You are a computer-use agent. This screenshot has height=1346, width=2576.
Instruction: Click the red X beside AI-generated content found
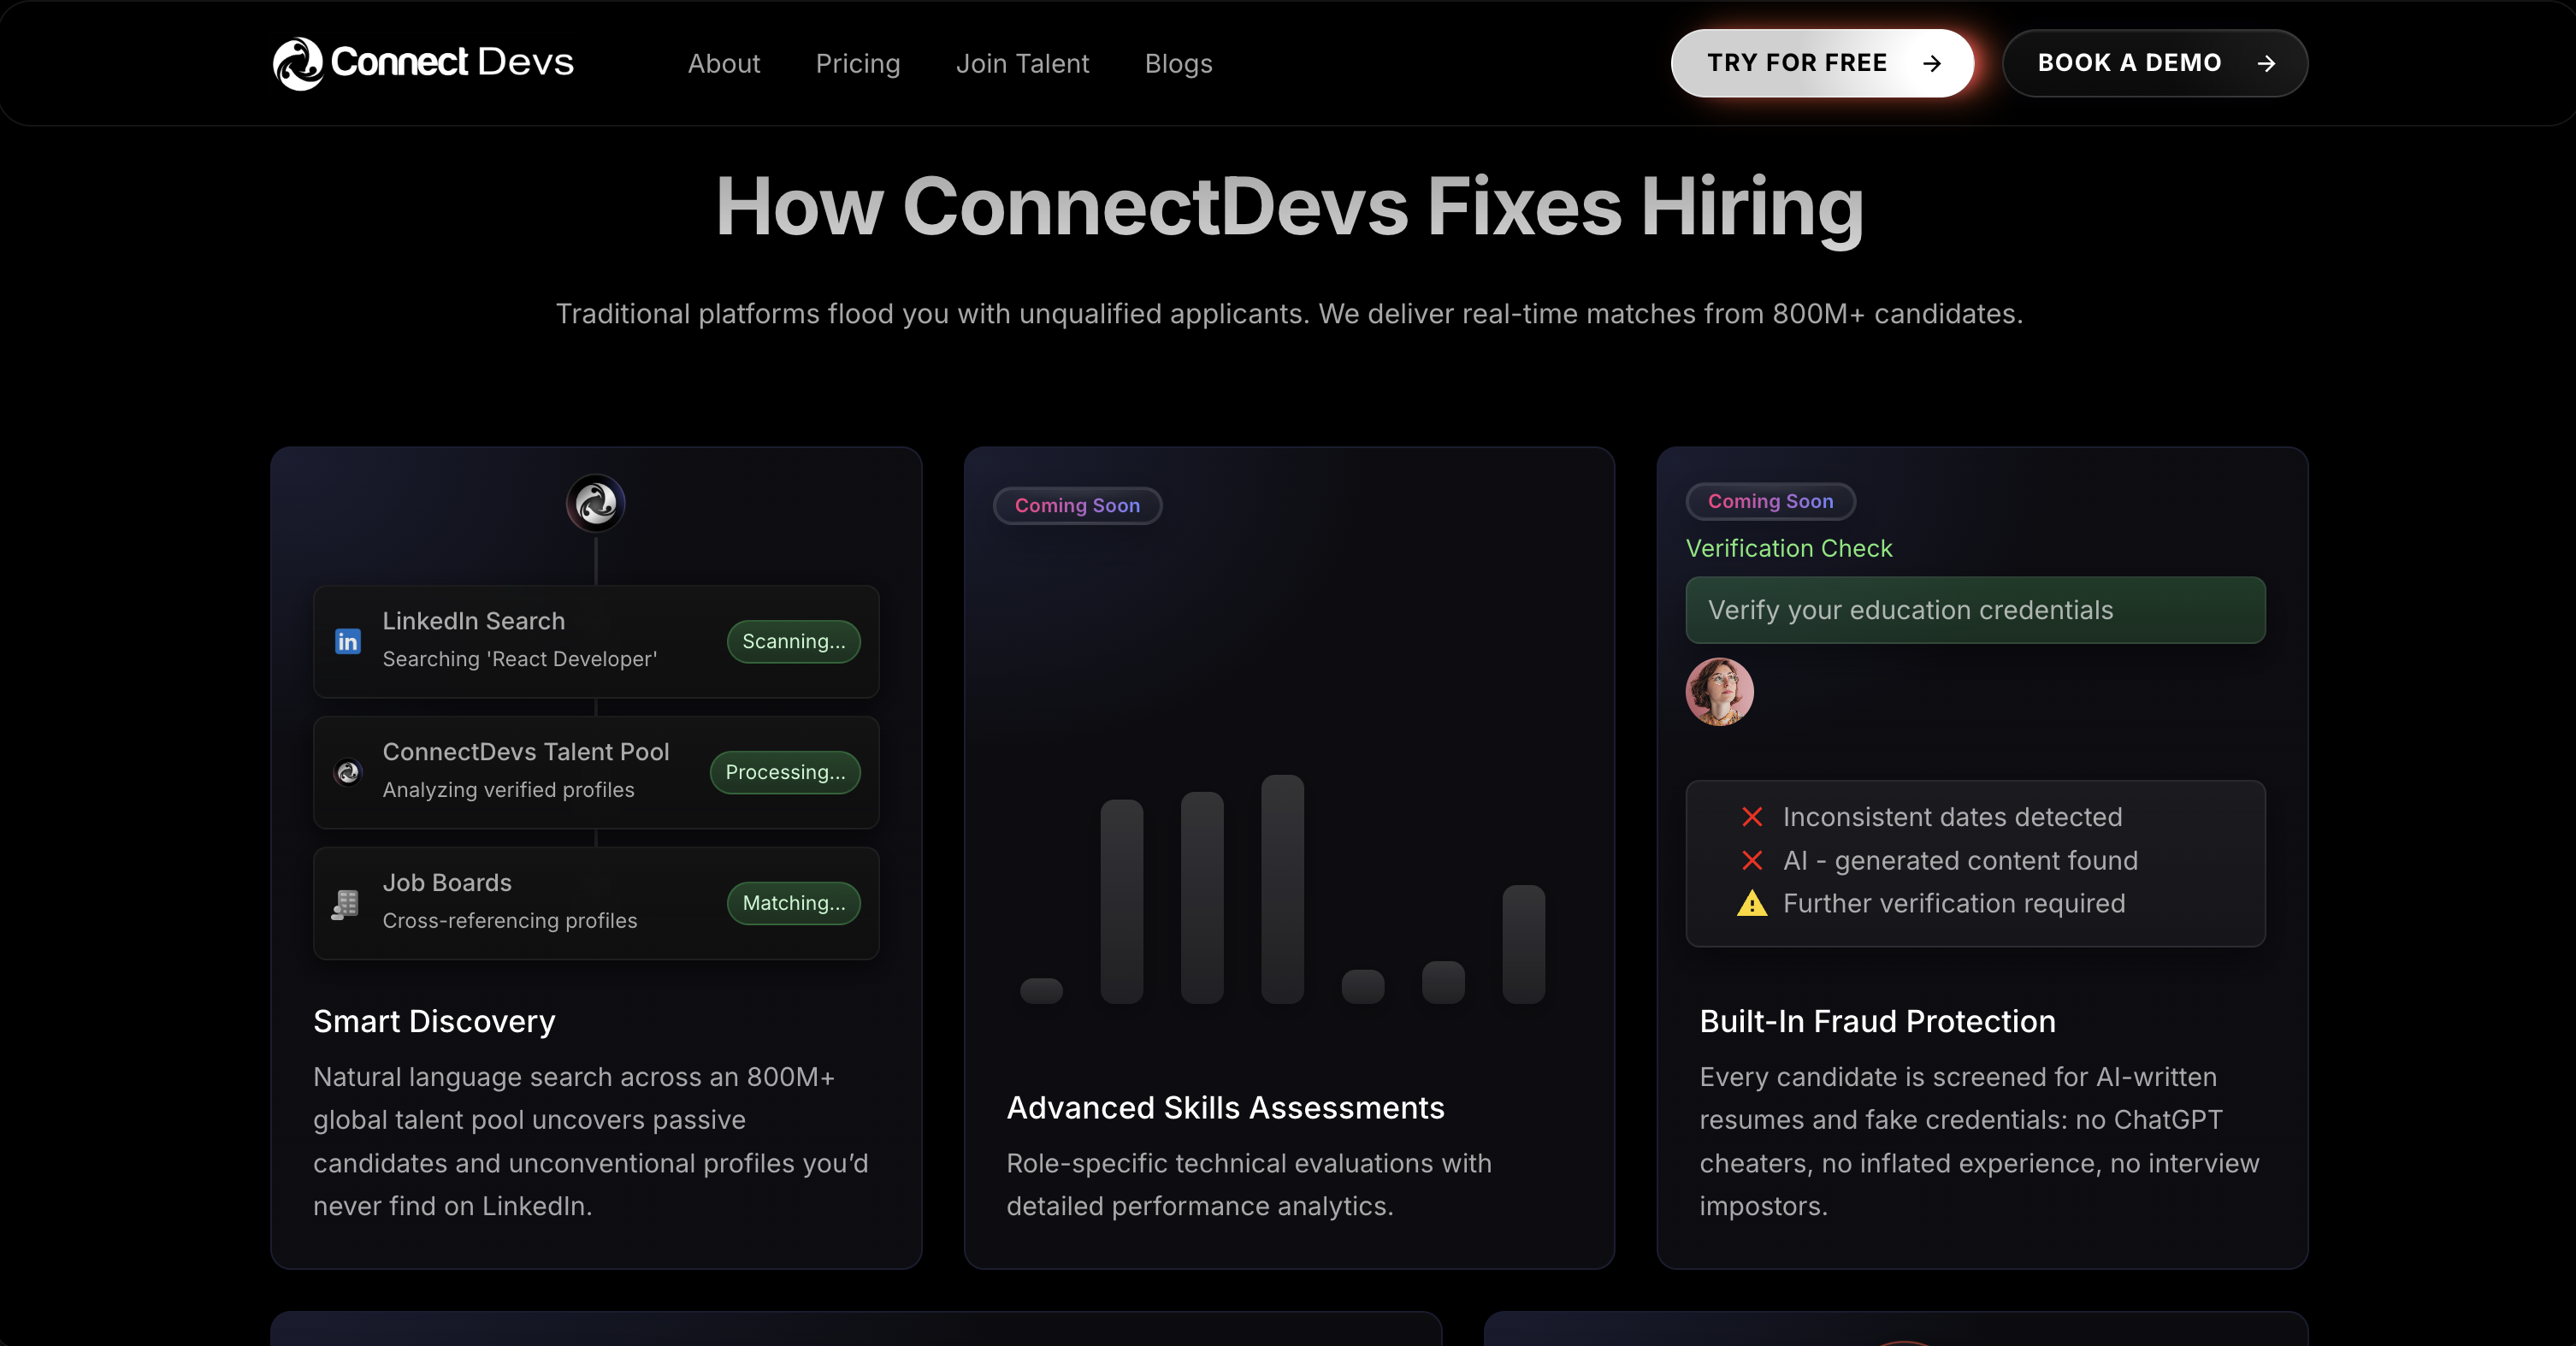(1752, 861)
